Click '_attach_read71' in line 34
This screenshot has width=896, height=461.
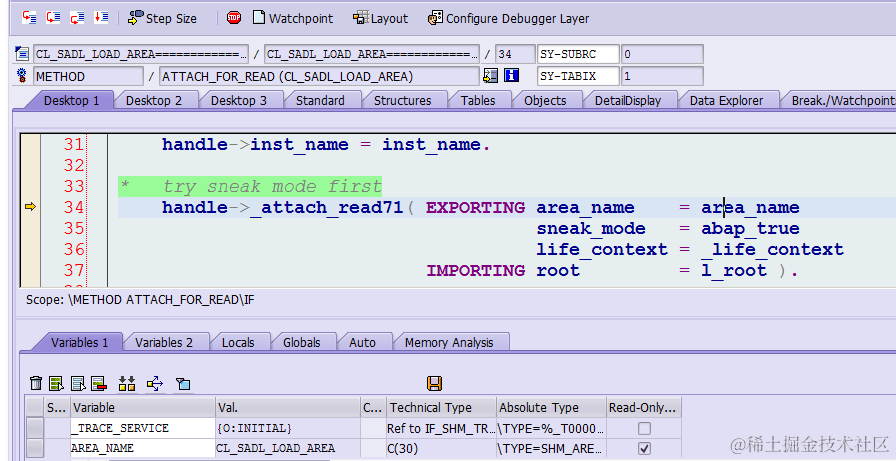[327, 207]
